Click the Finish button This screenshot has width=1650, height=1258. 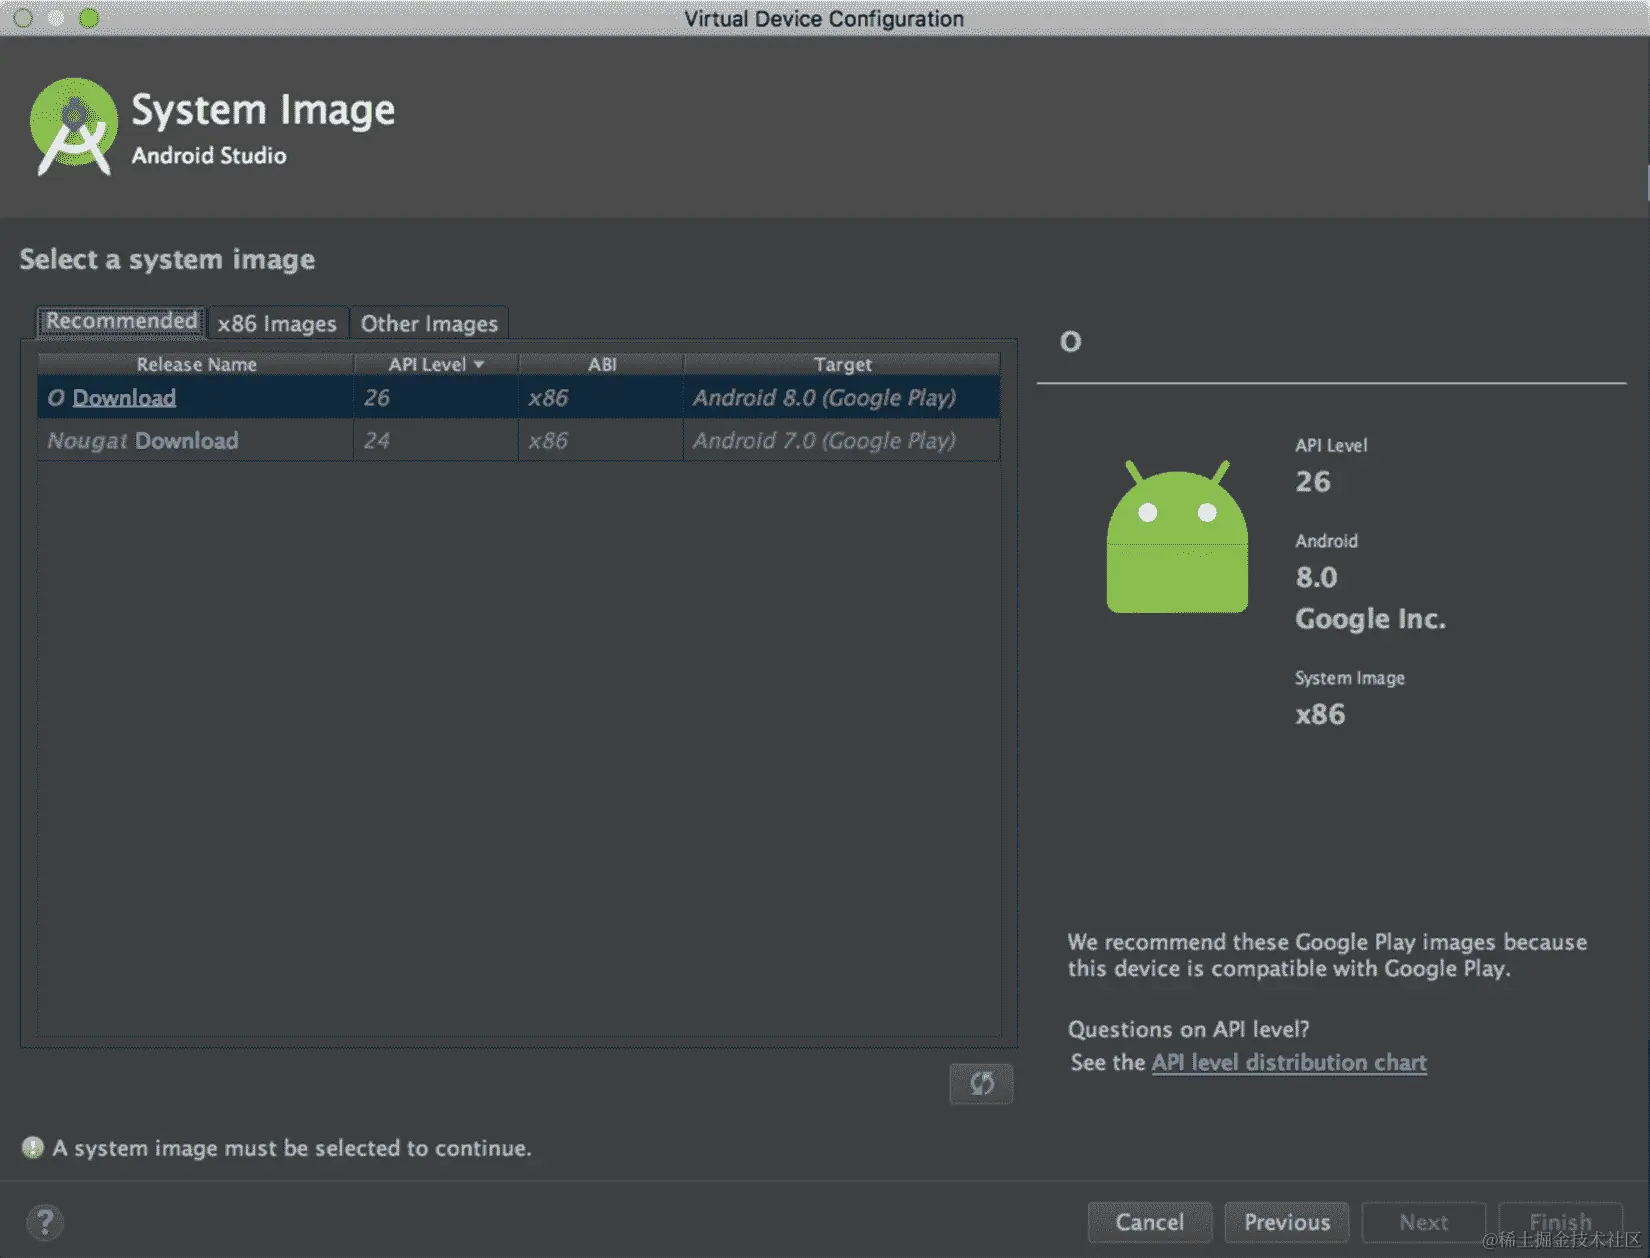coord(1560,1222)
